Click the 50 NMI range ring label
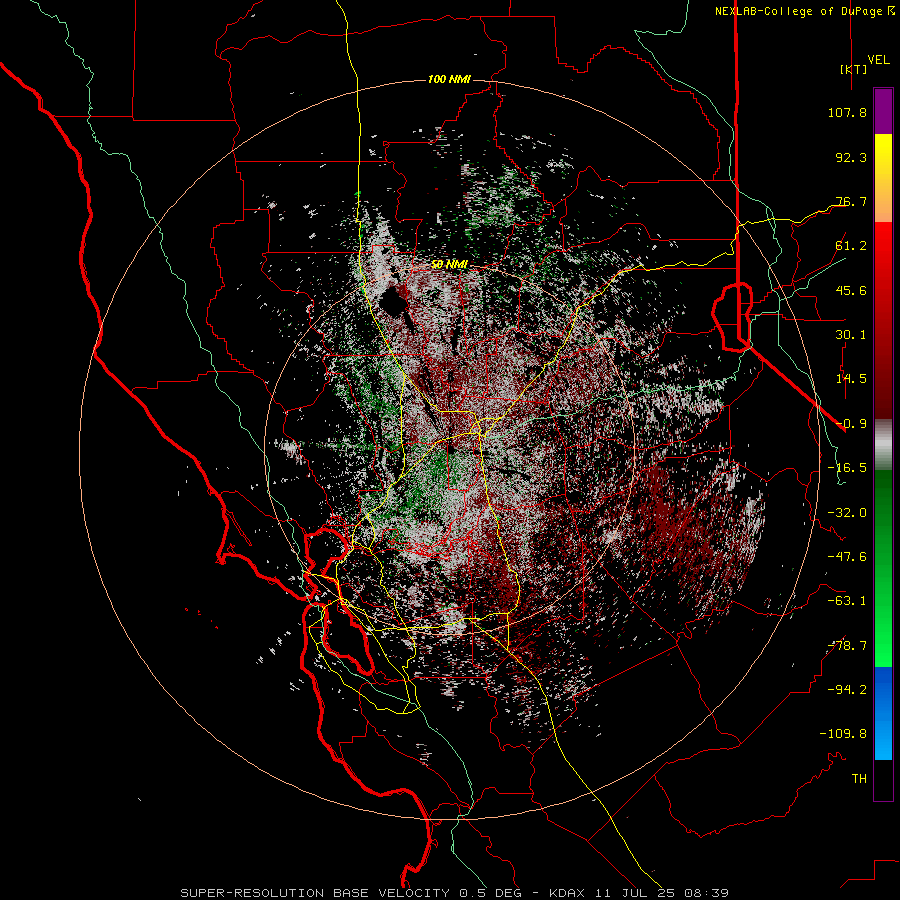The height and width of the screenshot is (900, 900). (449, 265)
